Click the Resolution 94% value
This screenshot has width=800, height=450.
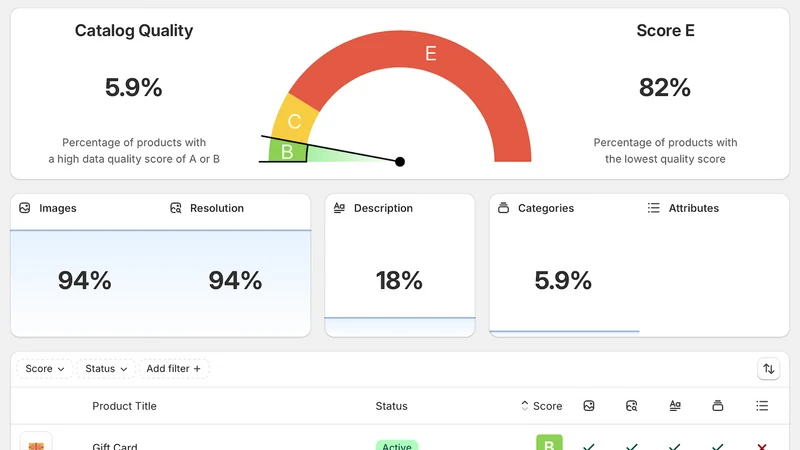[235, 280]
